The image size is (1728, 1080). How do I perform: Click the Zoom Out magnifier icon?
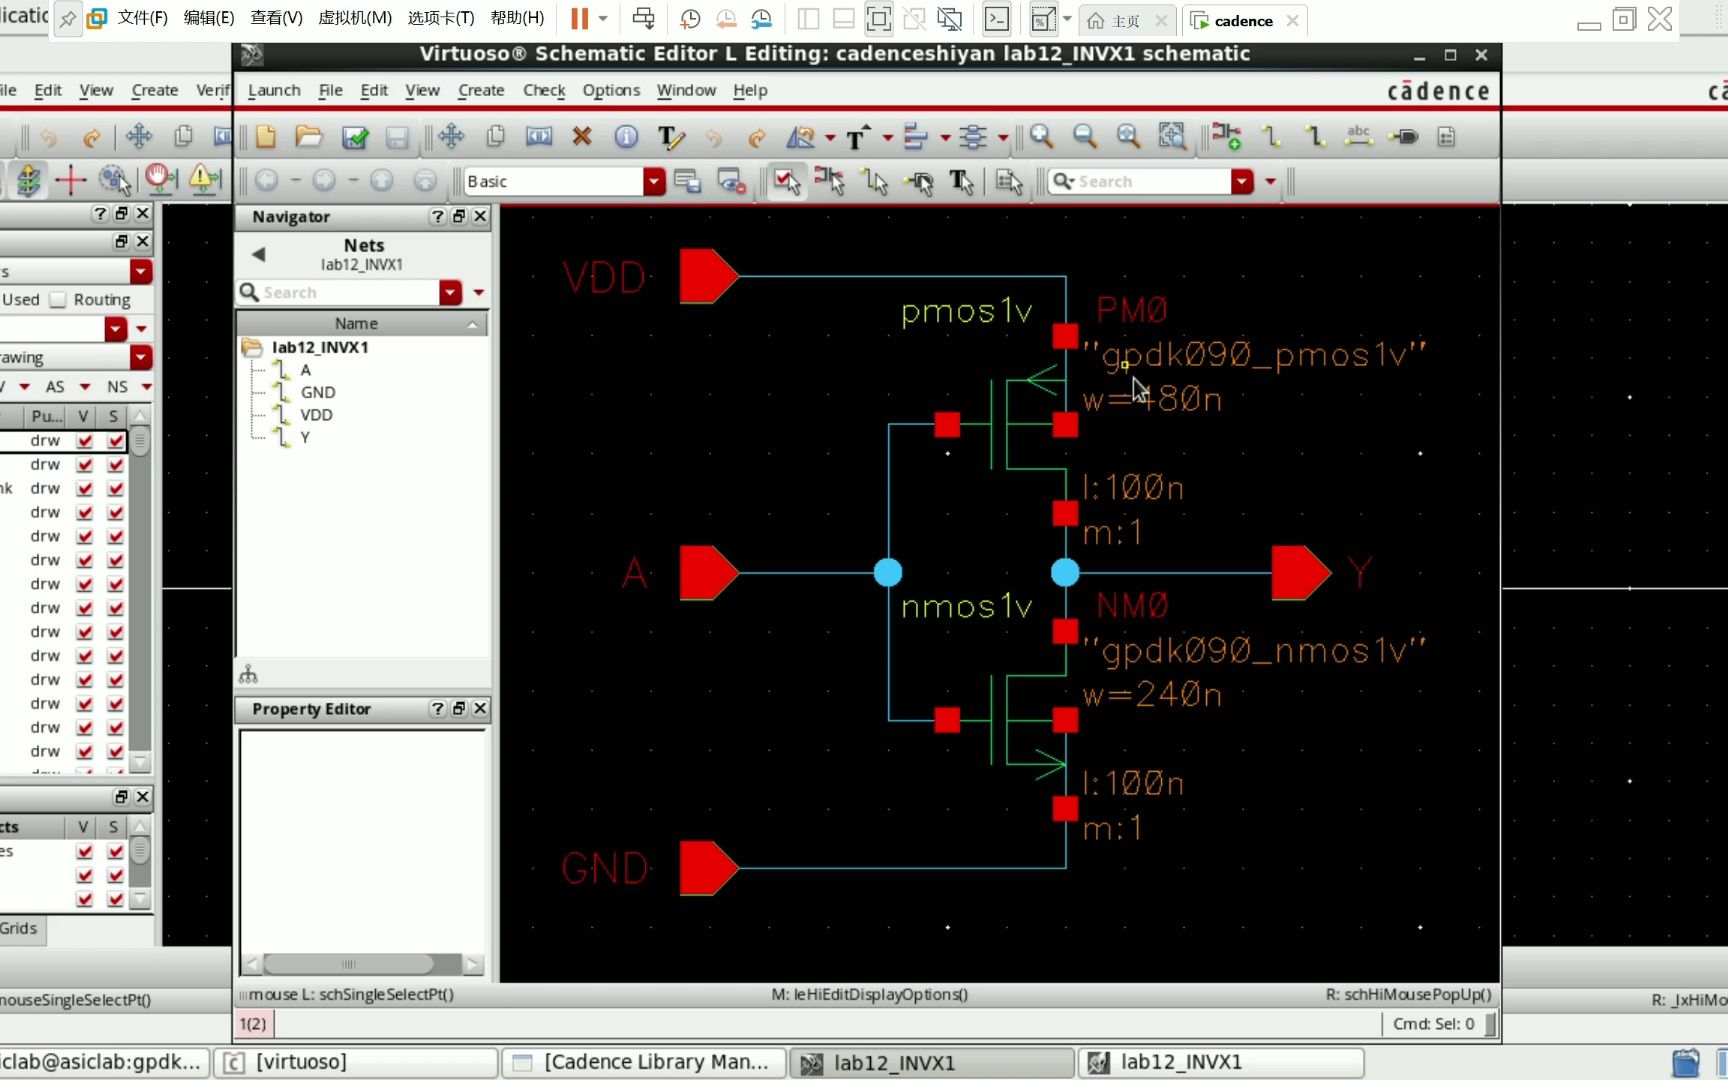[1085, 136]
